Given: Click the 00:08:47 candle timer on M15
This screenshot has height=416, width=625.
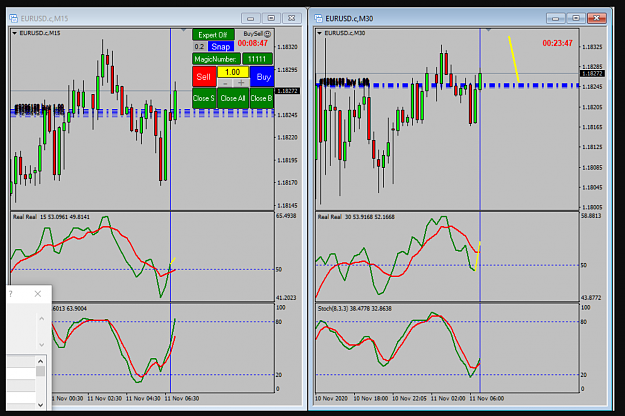Looking at the screenshot, I should pyautogui.click(x=253, y=43).
